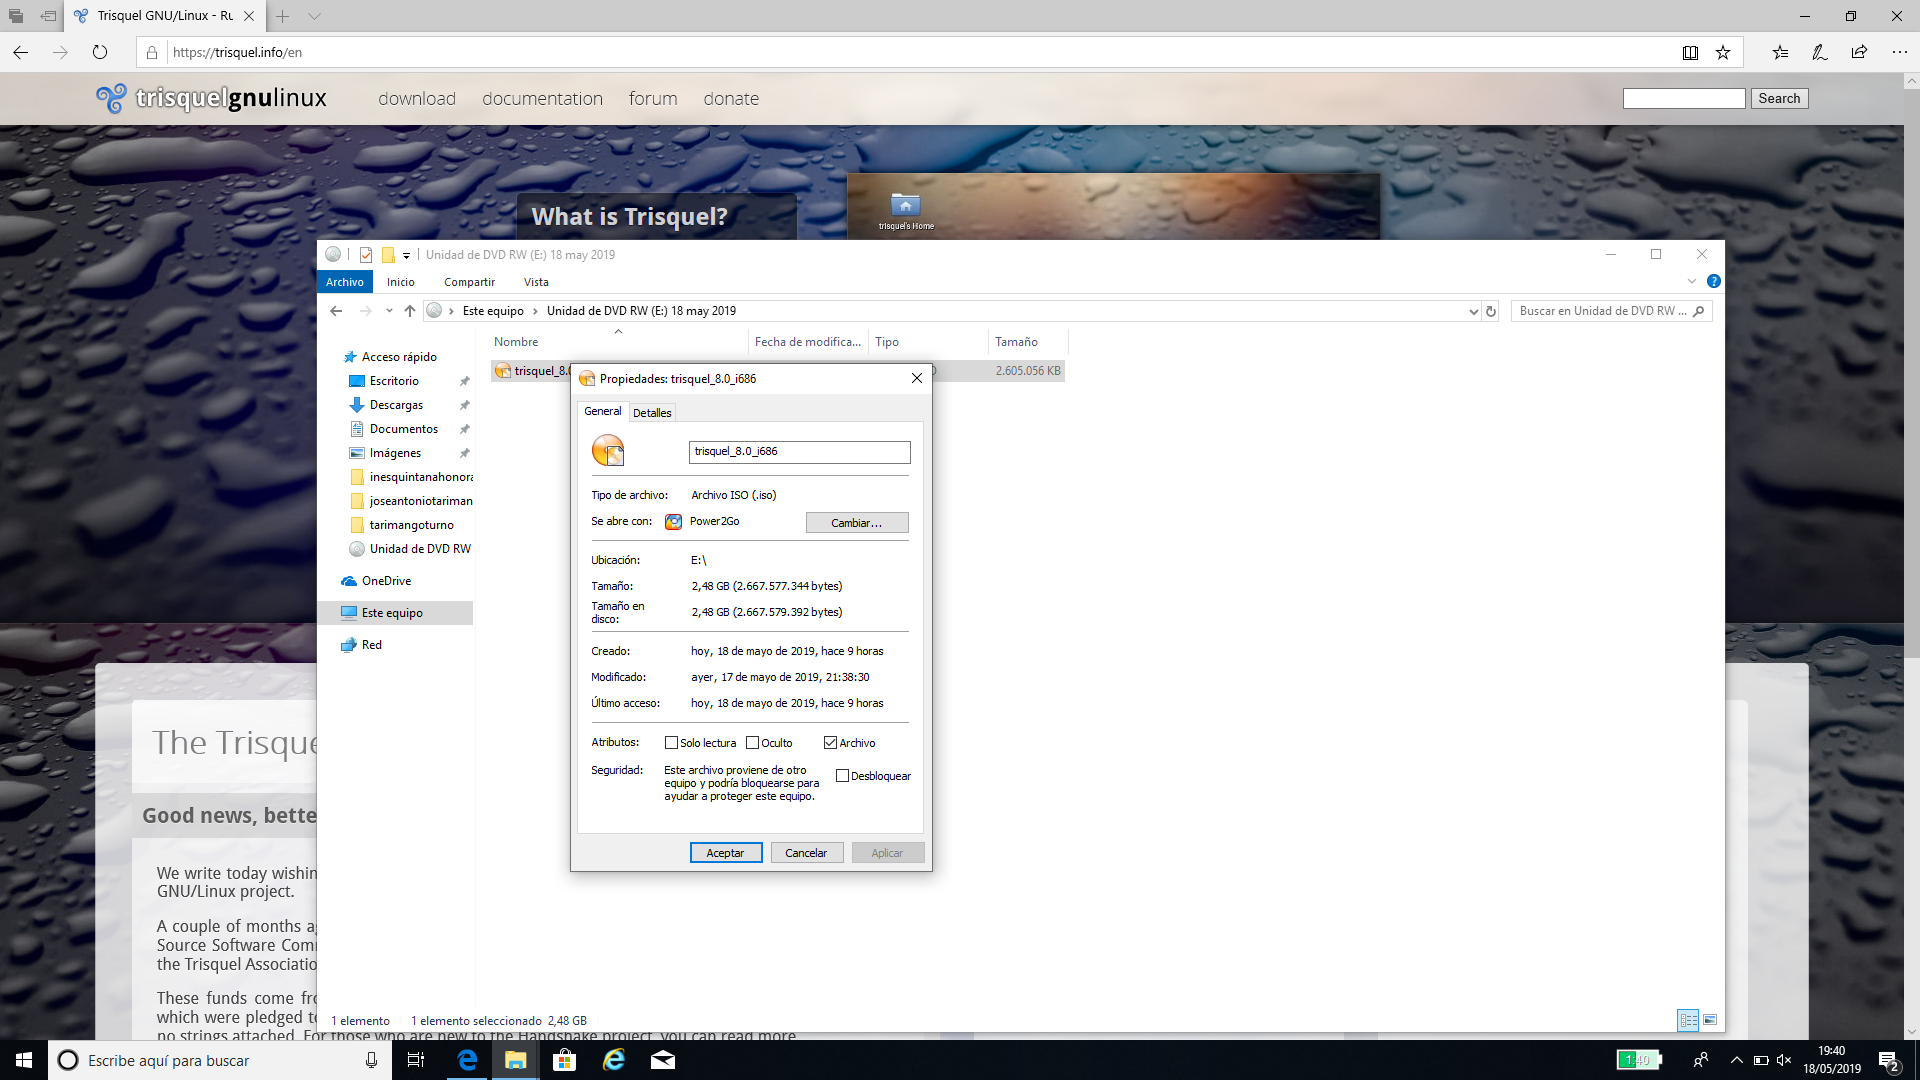Click Cancelar button in properties

tap(806, 853)
